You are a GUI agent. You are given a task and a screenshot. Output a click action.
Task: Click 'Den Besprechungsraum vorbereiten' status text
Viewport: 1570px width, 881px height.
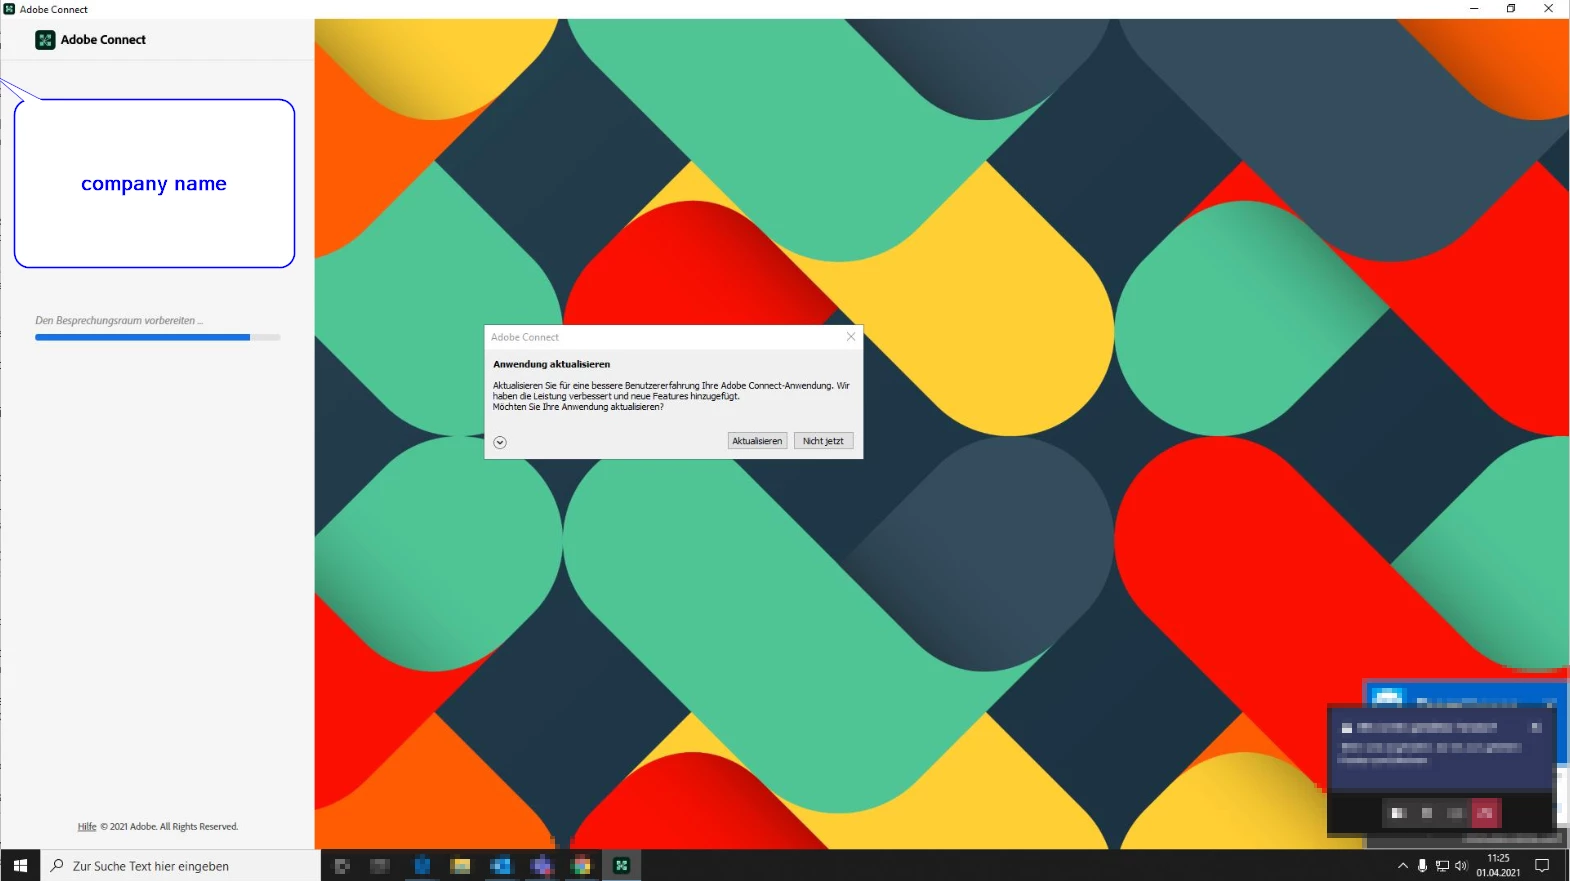[x=119, y=321]
